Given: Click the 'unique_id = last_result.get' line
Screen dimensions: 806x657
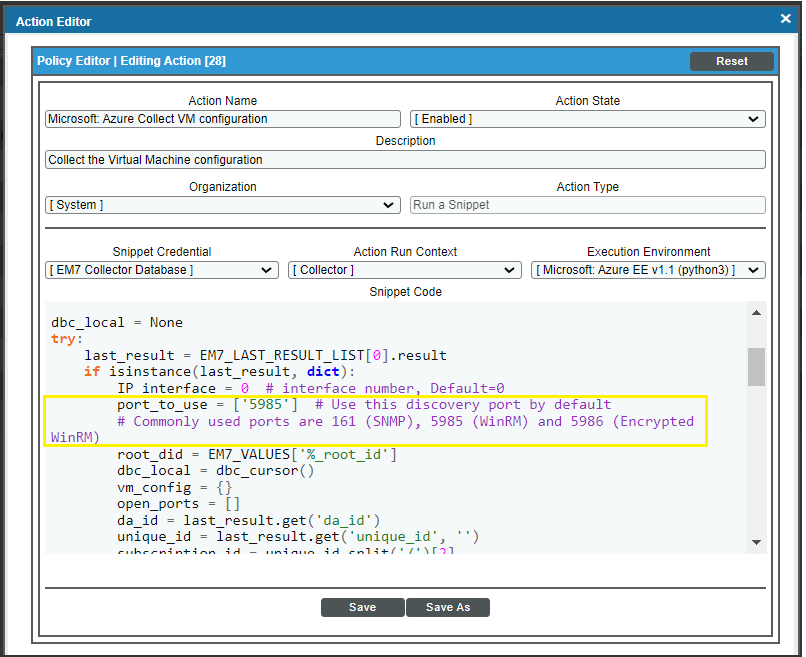Looking at the screenshot, I should [x=298, y=537].
